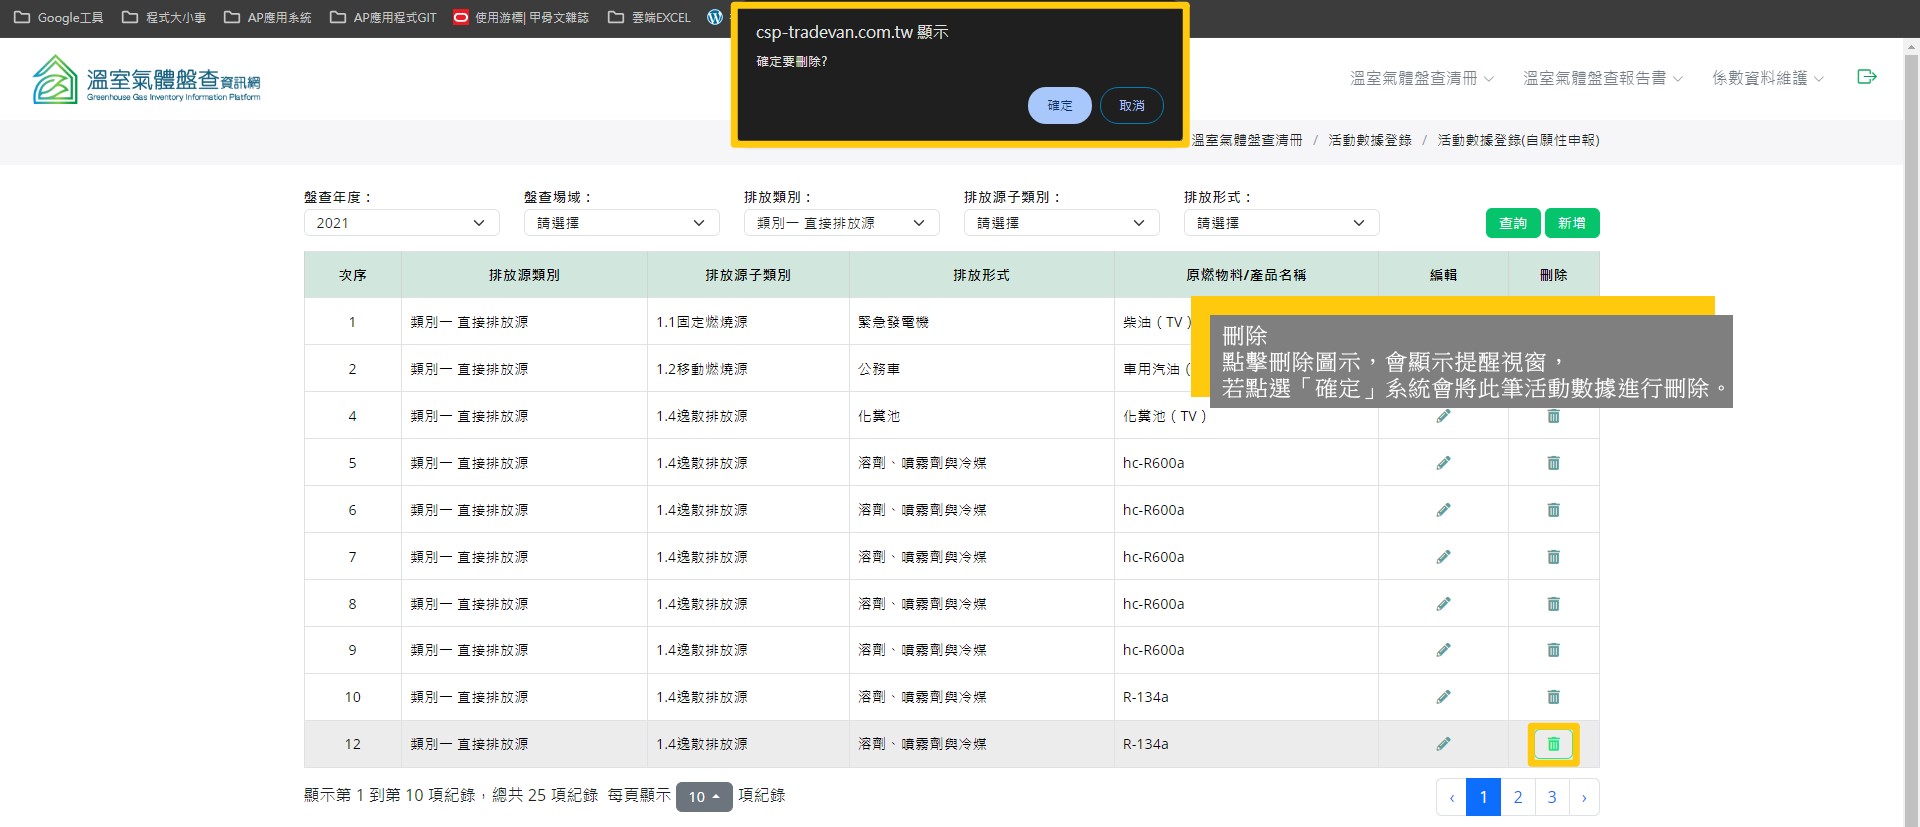Click 確定 in the delete confirmation dialog

(1059, 105)
